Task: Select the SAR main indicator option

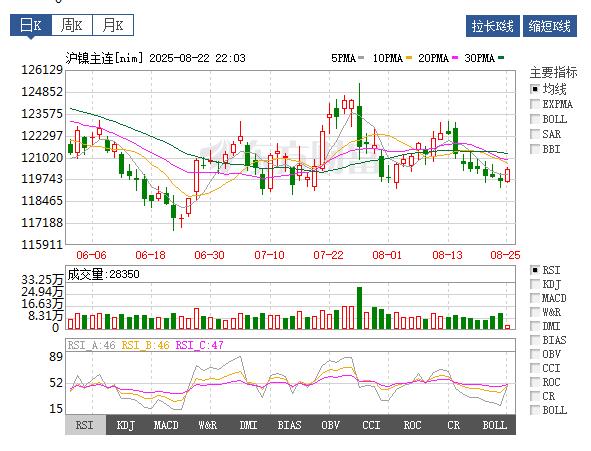Action: 534,134
